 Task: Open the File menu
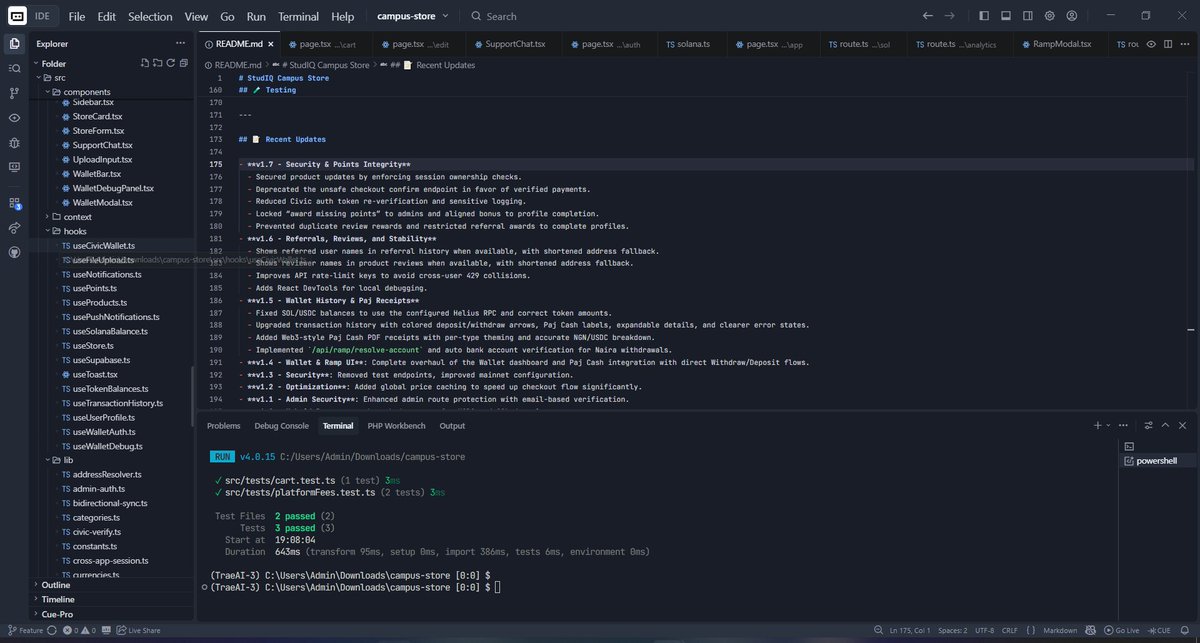(76, 16)
